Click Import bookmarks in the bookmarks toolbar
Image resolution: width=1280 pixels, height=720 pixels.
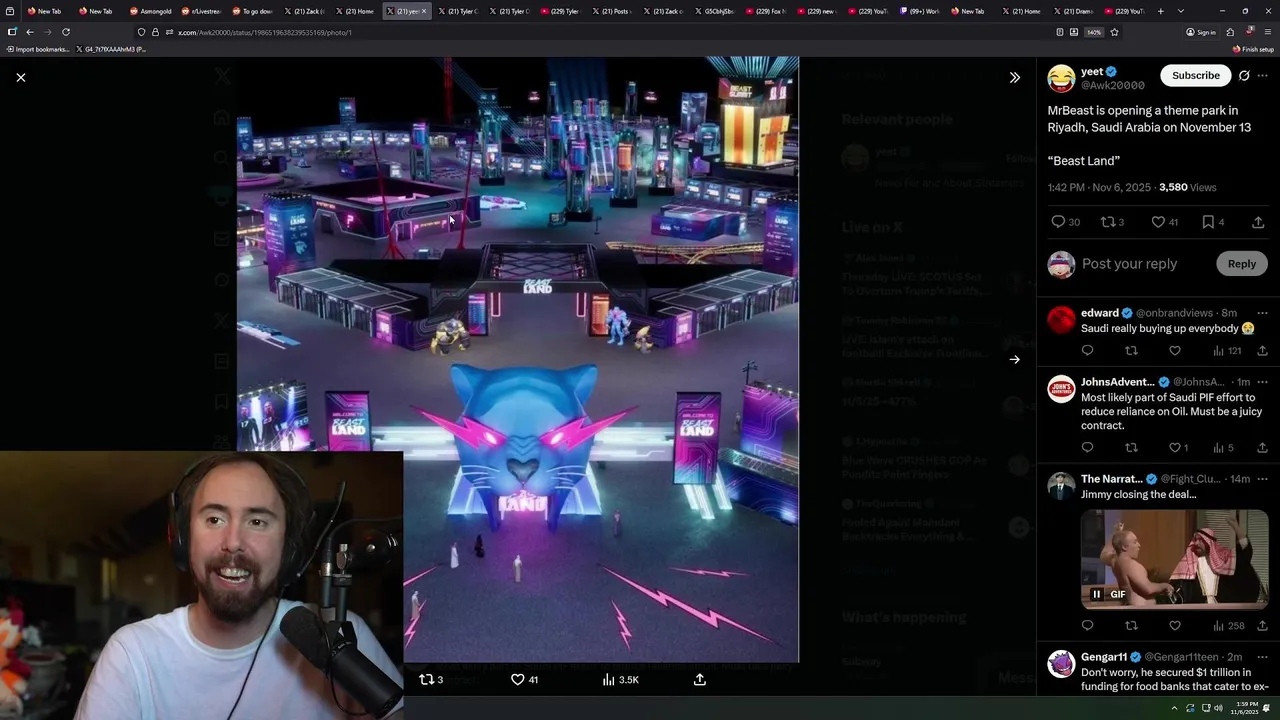(x=38, y=49)
